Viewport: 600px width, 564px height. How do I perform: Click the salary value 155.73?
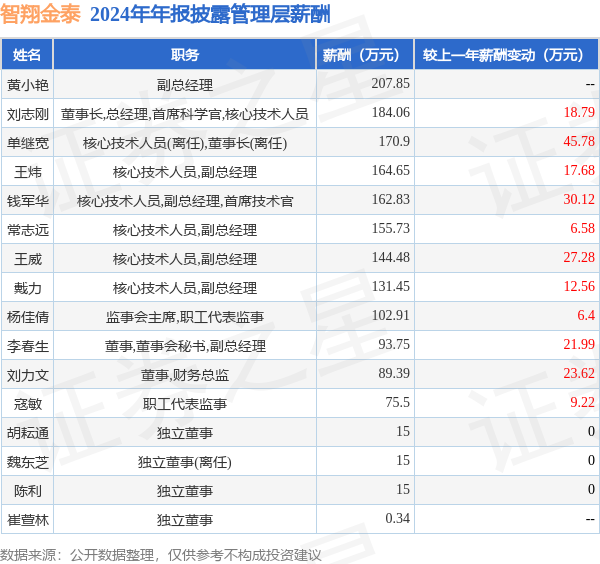coord(390,229)
